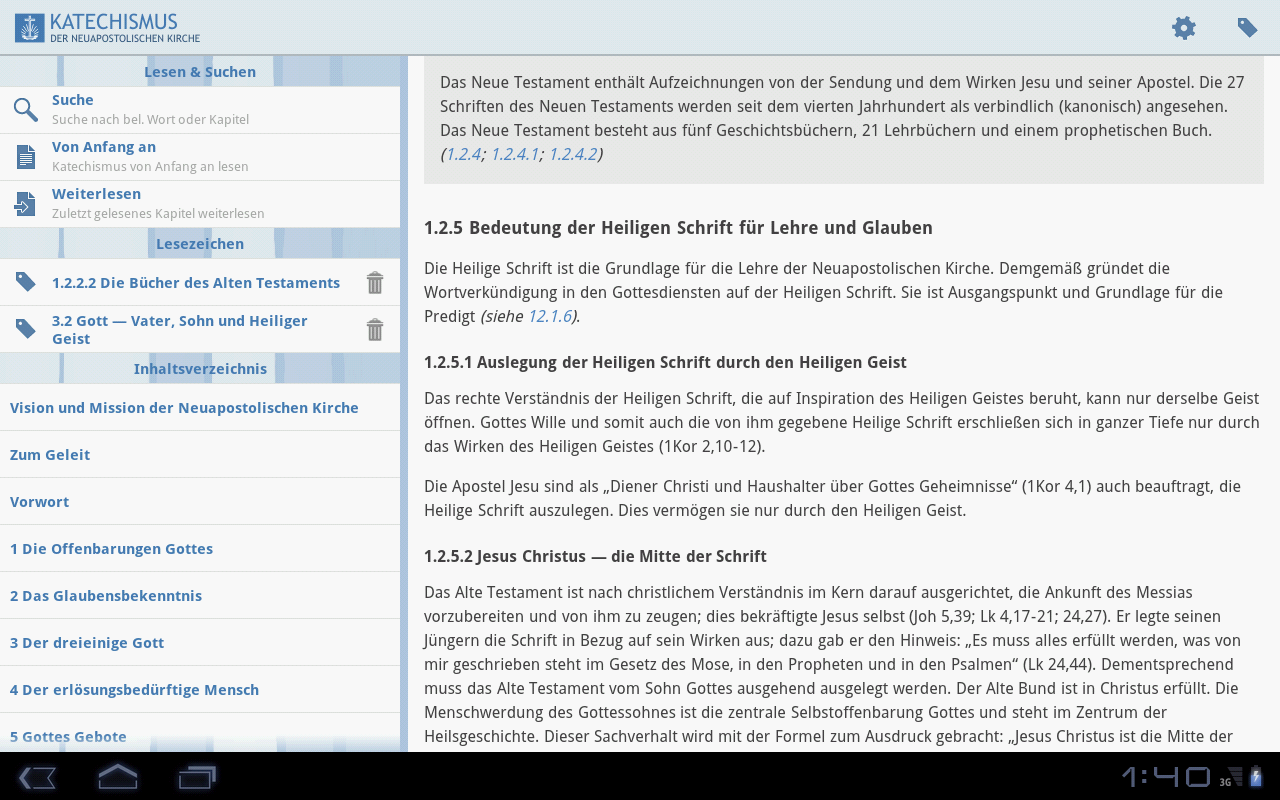Open settings via the gear icon
1280x800 pixels.
click(1184, 28)
